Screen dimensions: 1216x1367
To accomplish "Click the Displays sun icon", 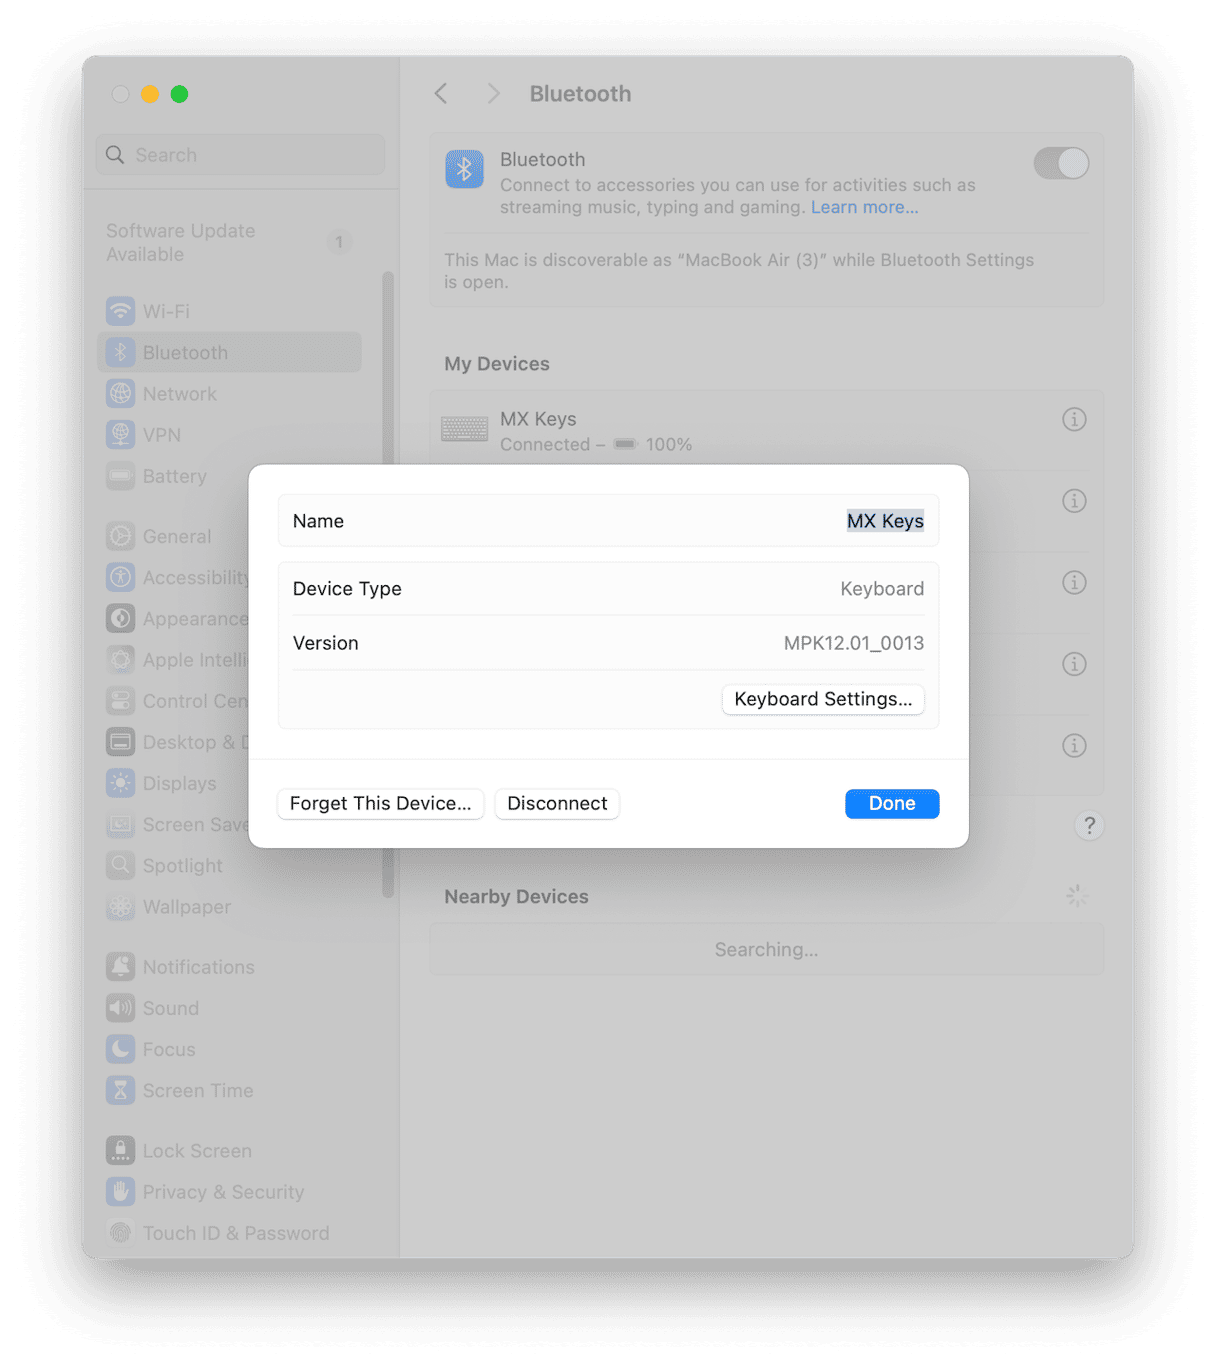I will [120, 783].
